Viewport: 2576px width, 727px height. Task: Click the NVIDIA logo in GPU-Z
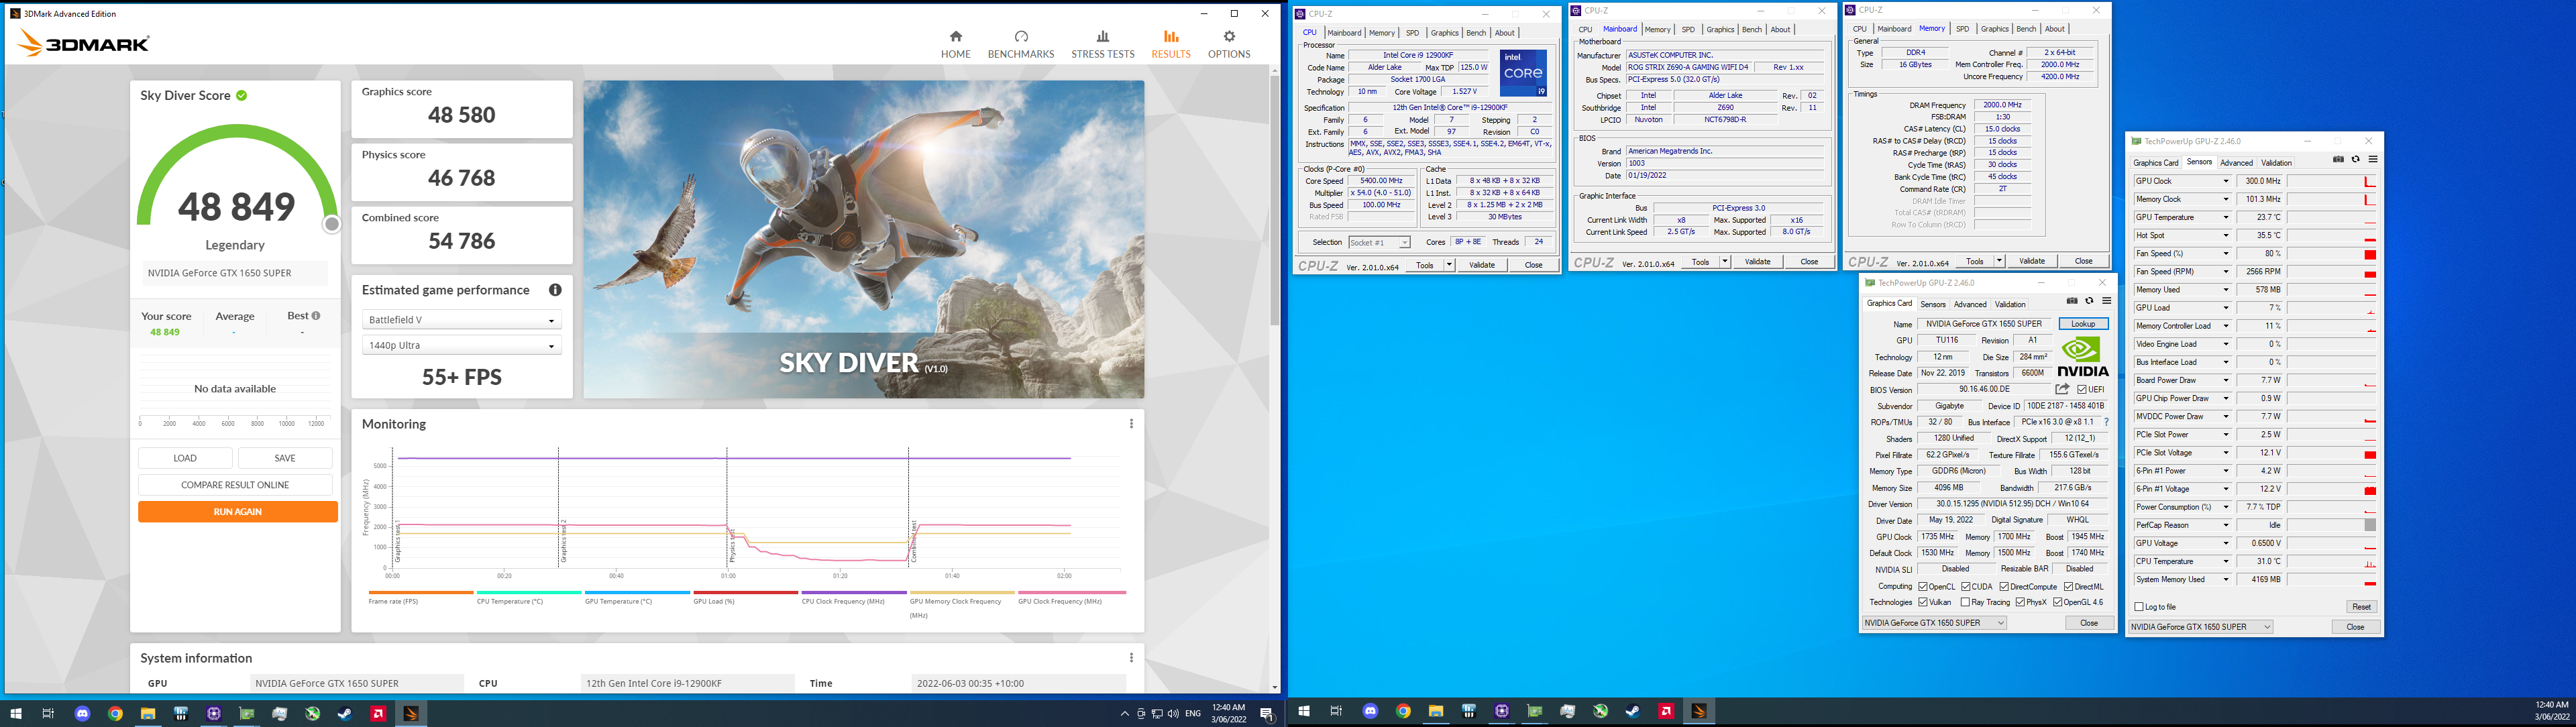pyautogui.click(x=2083, y=357)
